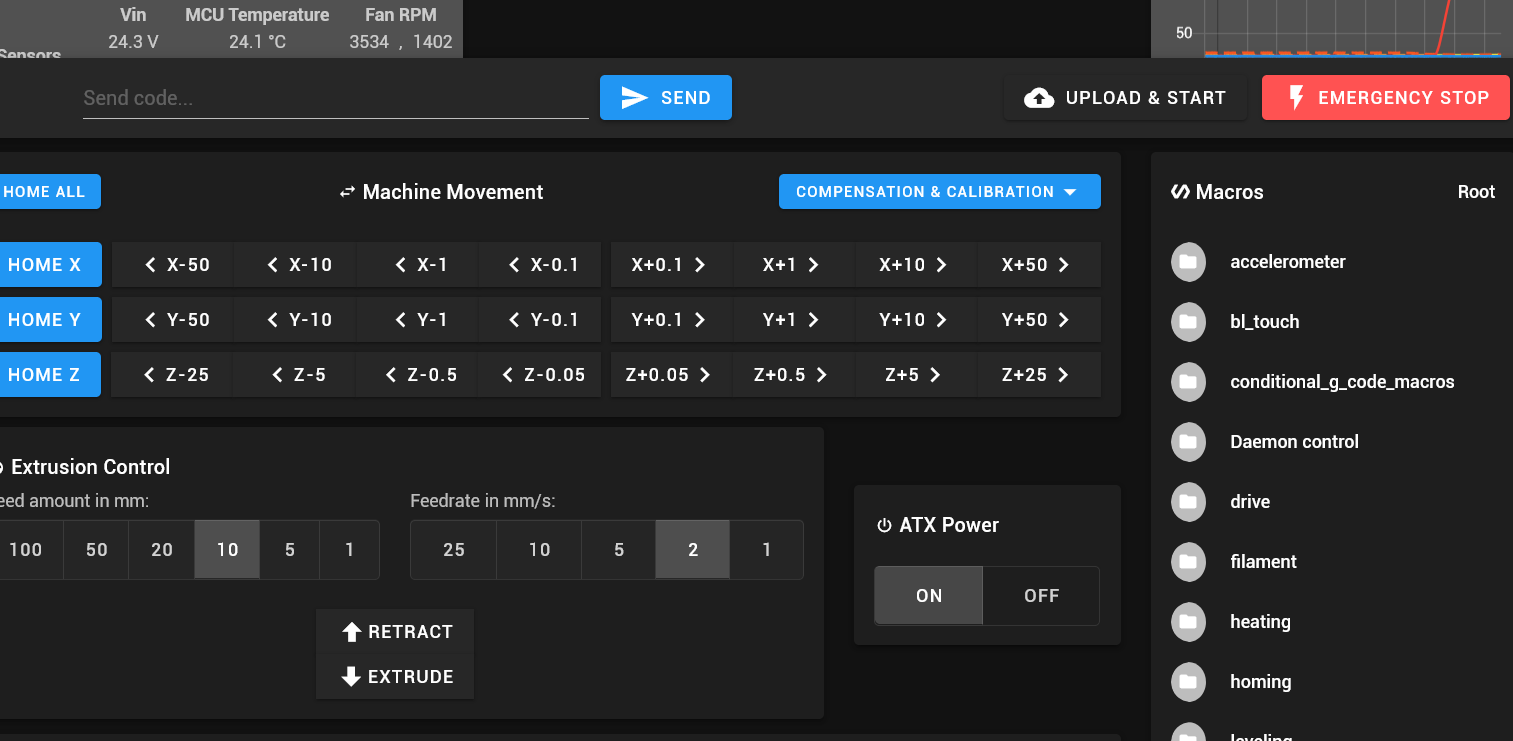Move X axis by +50
1513x741 pixels.
click(x=1039, y=265)
